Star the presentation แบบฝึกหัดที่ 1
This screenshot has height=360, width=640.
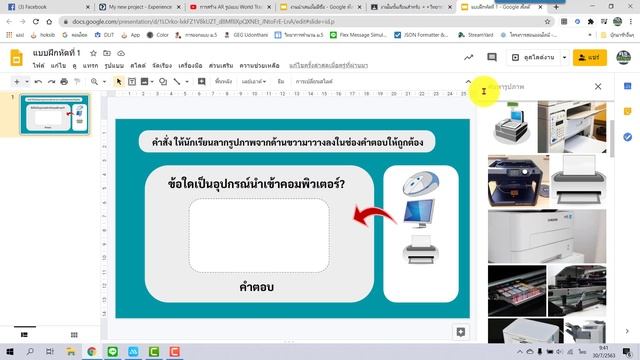[93, 53]
